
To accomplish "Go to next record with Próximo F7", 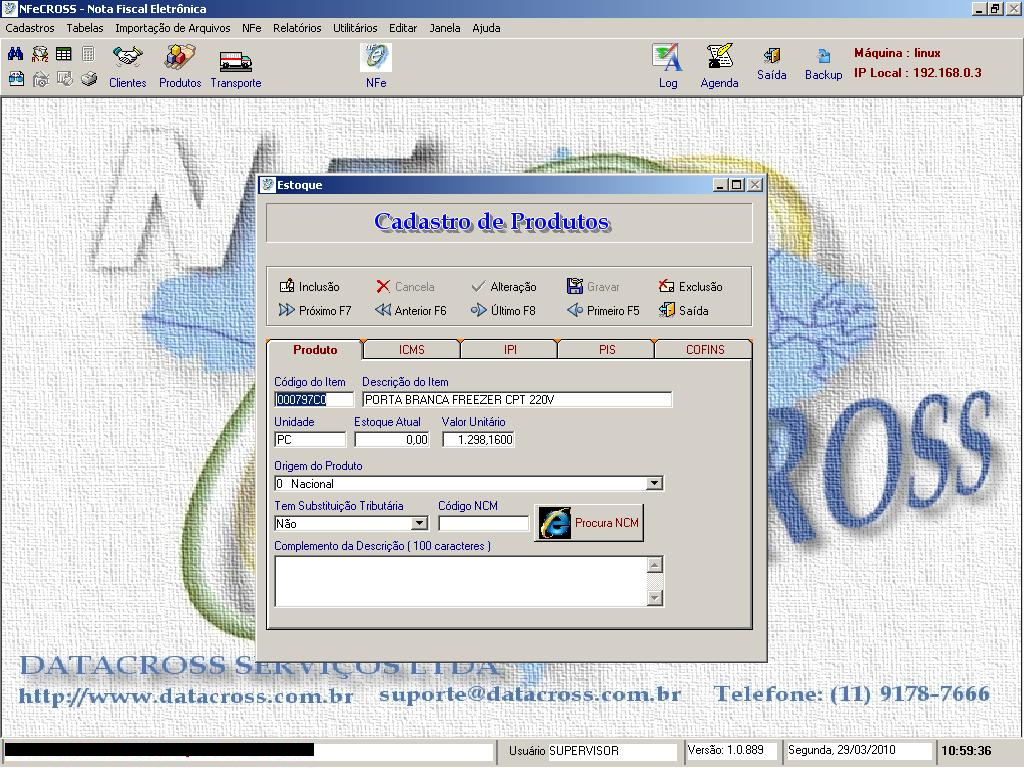I will pyautogui.click(x=315, y=310).
